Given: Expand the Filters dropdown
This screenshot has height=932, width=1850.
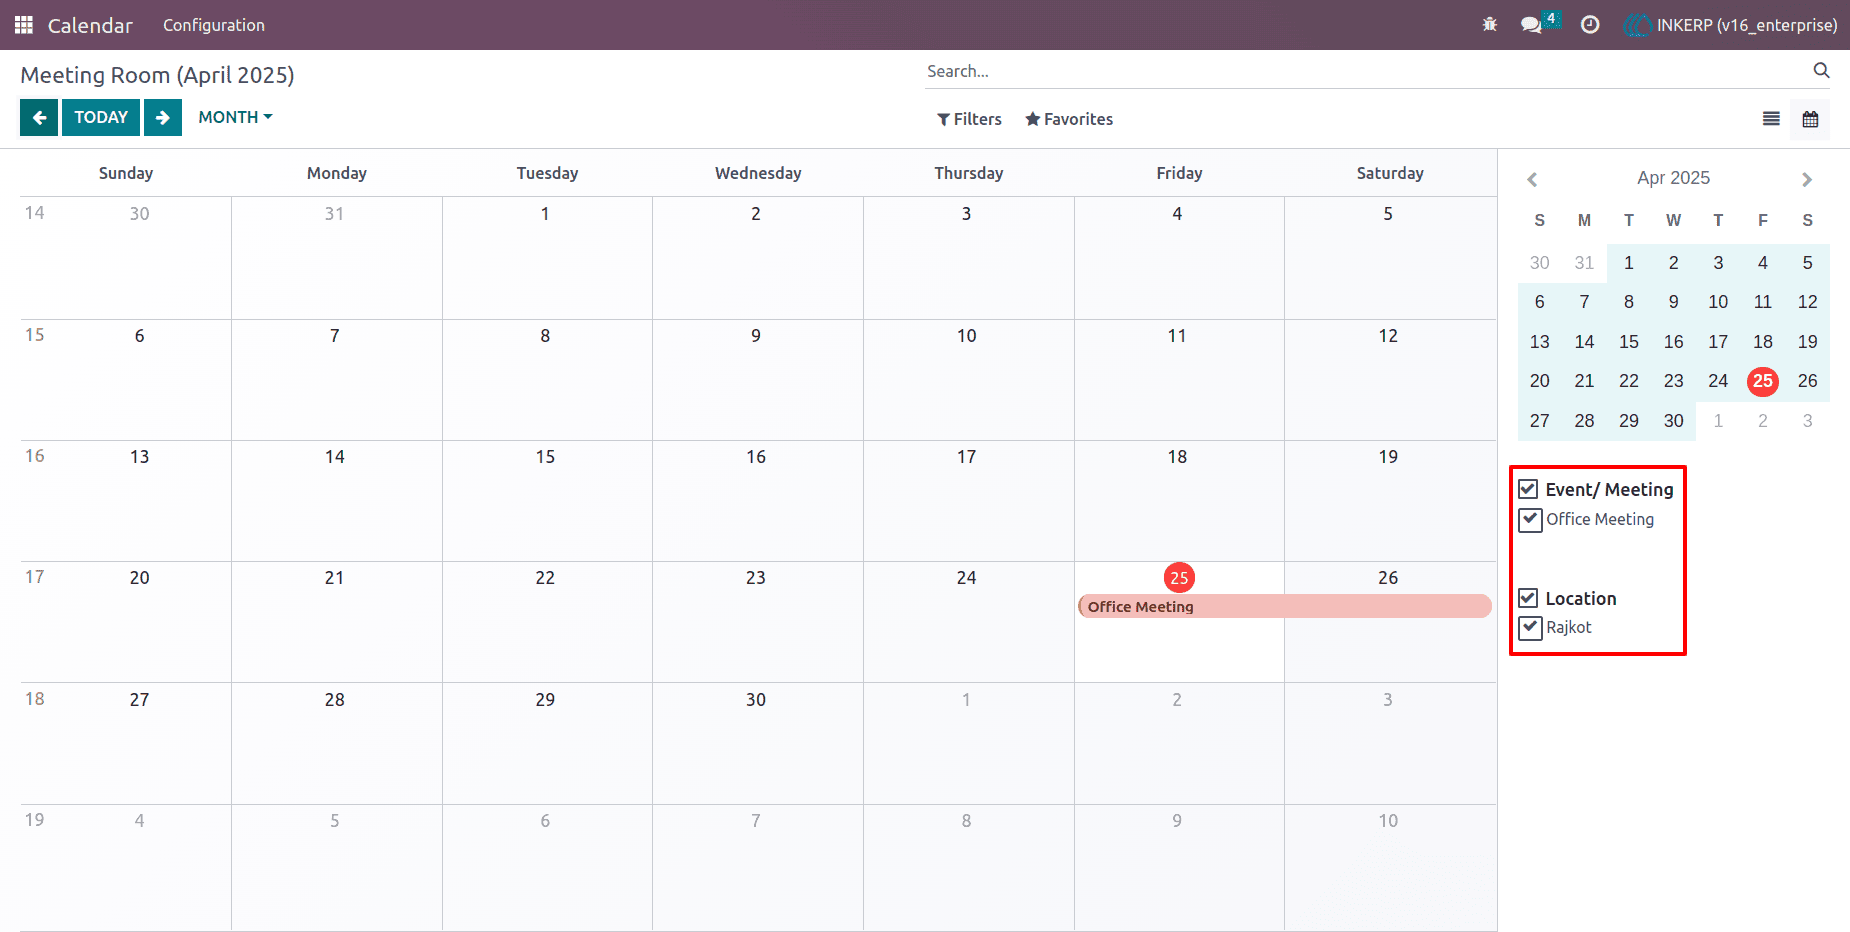Looking at the screenshot, I should click(969, 119).
